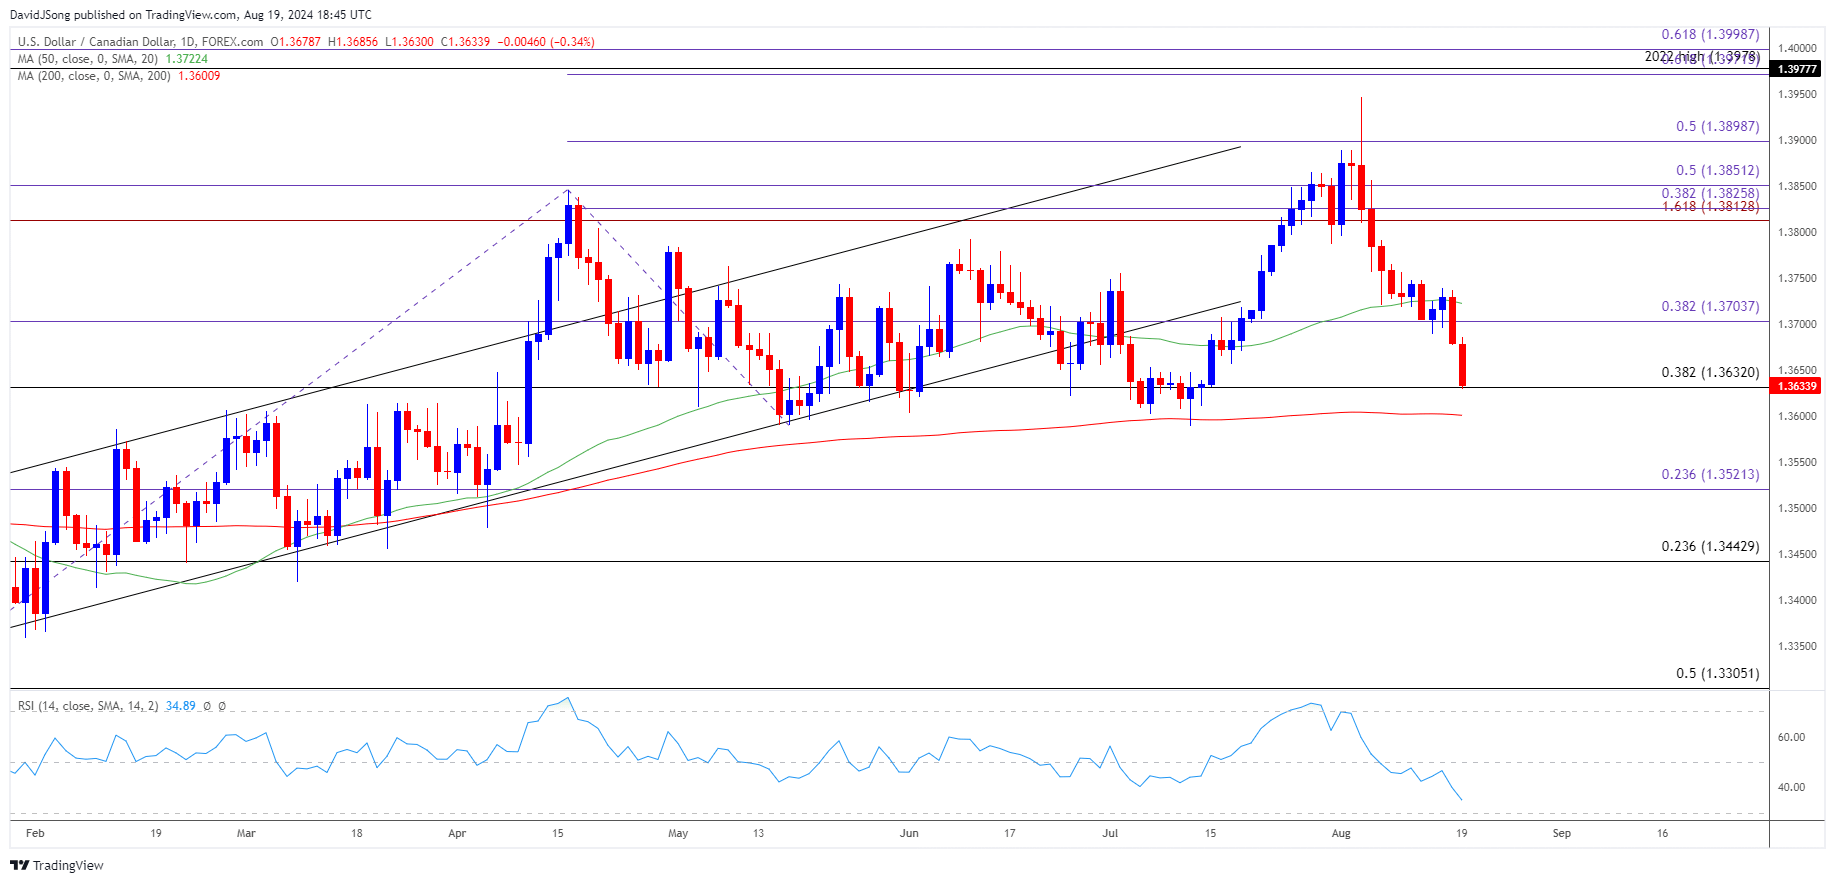The width and height of the screenshot is (1835, 883).
Task: Click the 1.38000 price axis label
Action: tap(1797, 232)
